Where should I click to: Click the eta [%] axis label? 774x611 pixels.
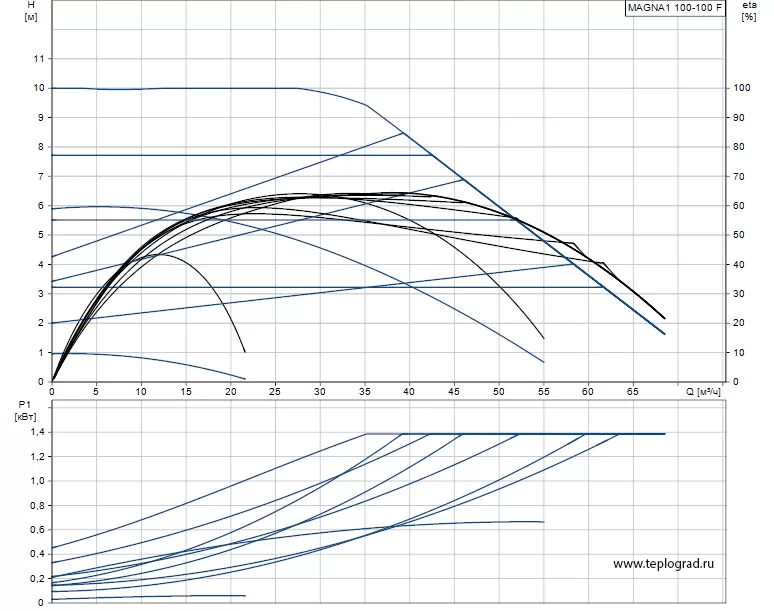tap(749, 11)
